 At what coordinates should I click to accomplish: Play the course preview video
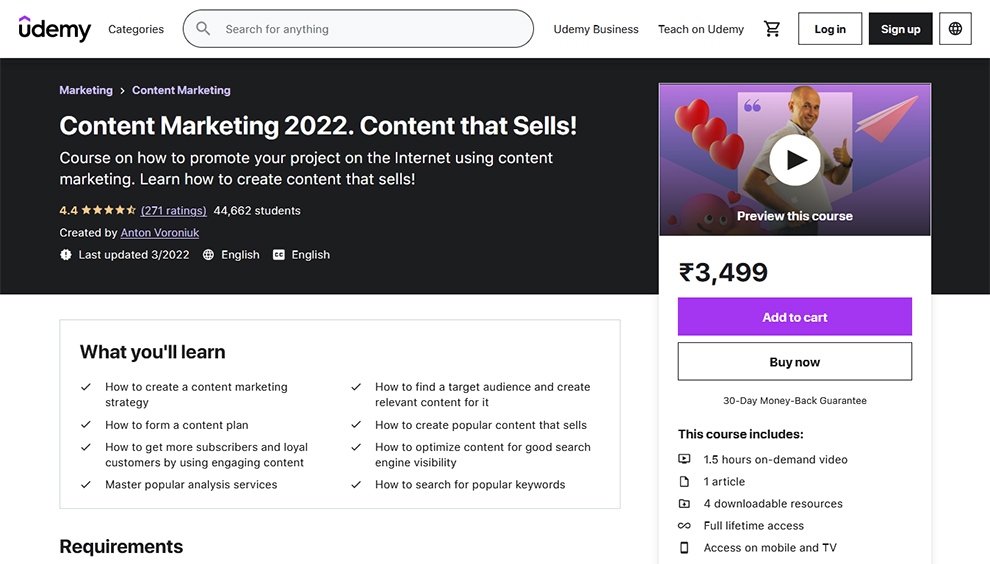click(x=795, y=159)
